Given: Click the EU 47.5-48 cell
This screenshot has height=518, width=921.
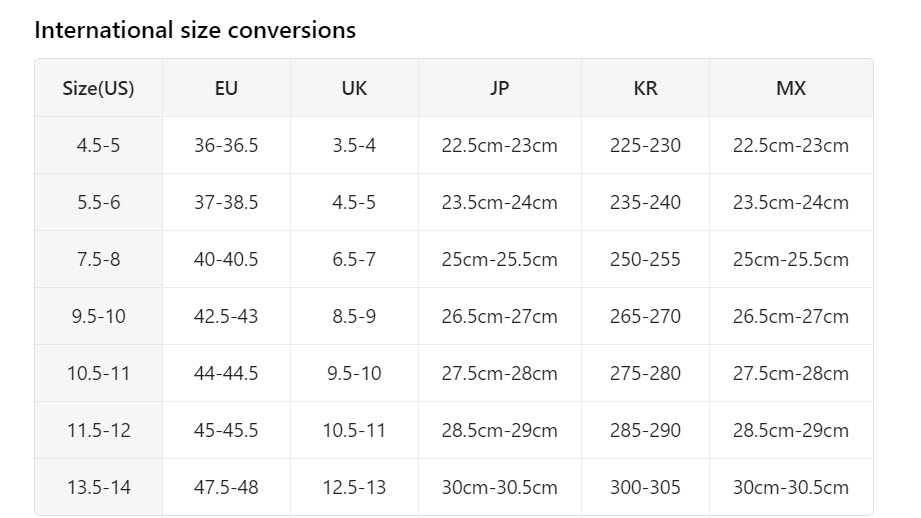Looking at the screenshot, I should click(x=226, y=487).
